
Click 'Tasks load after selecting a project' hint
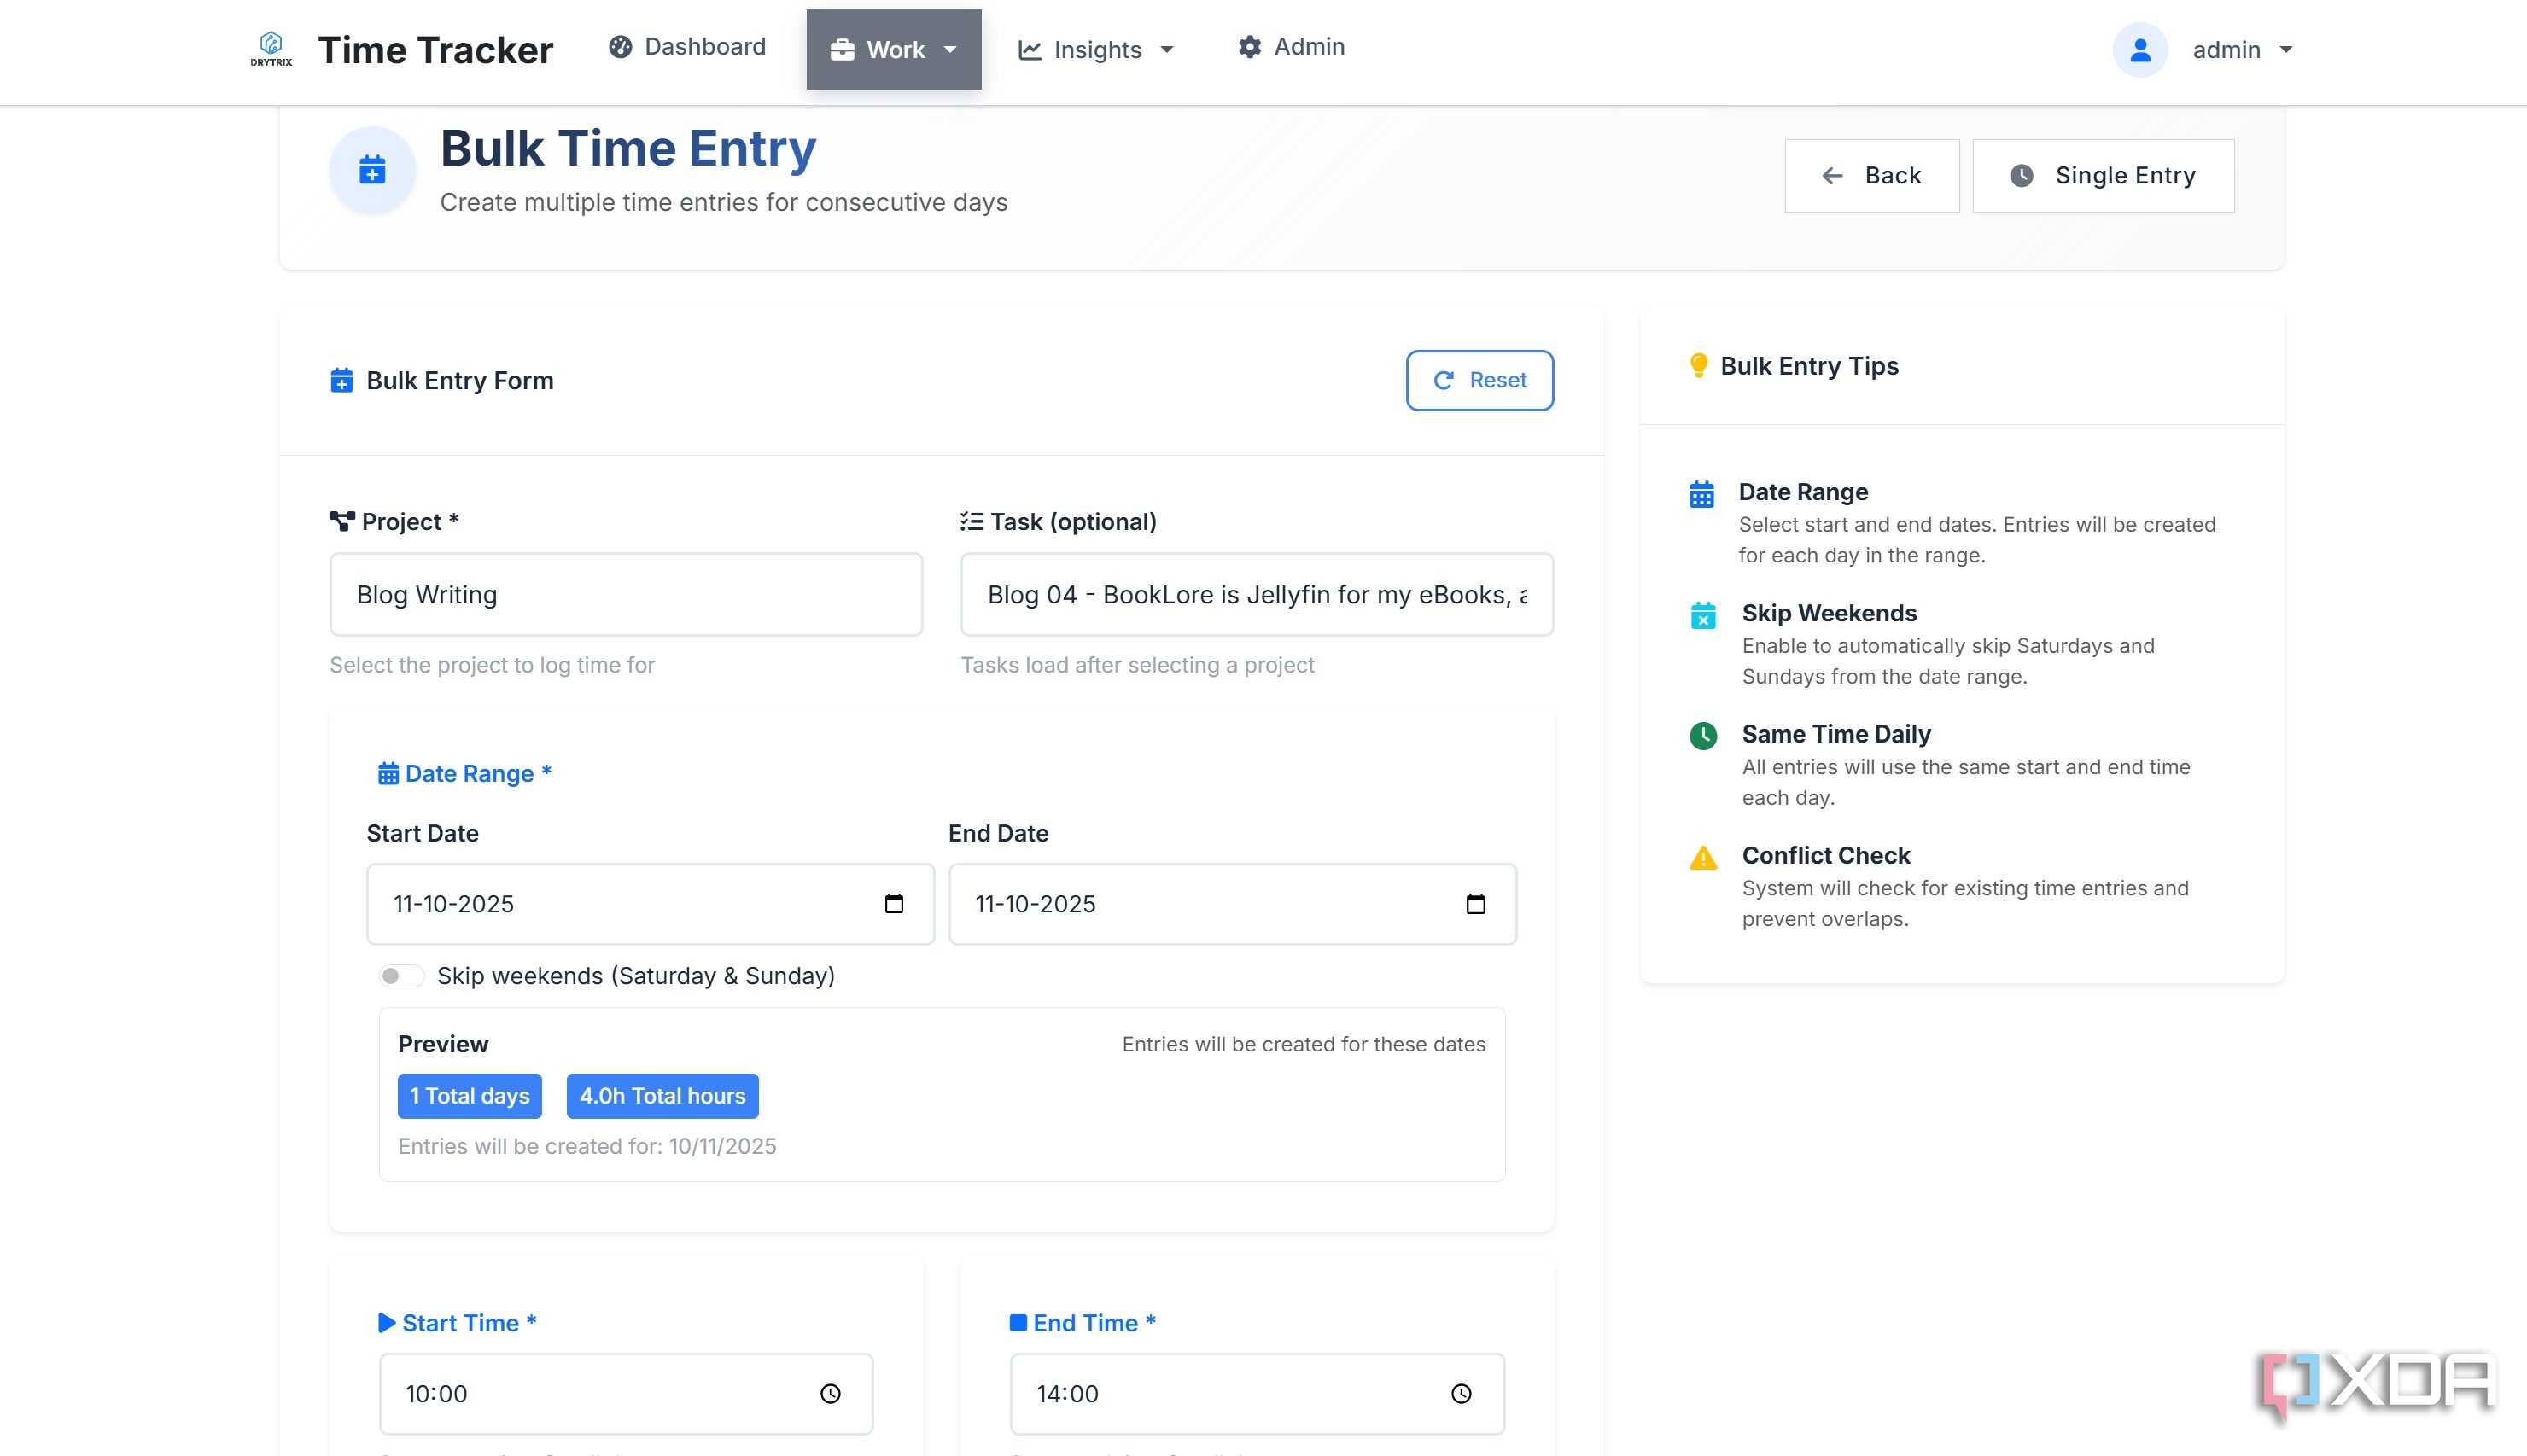point(1137,665)
